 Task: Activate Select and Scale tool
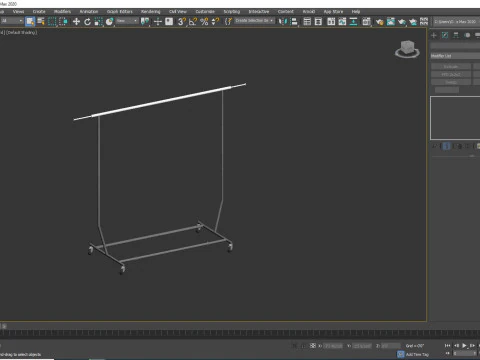pyautogui.click(x=98, y=22)
